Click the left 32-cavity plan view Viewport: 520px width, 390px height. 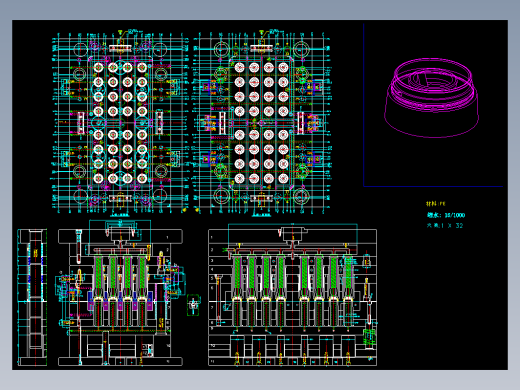coord(120,123)
